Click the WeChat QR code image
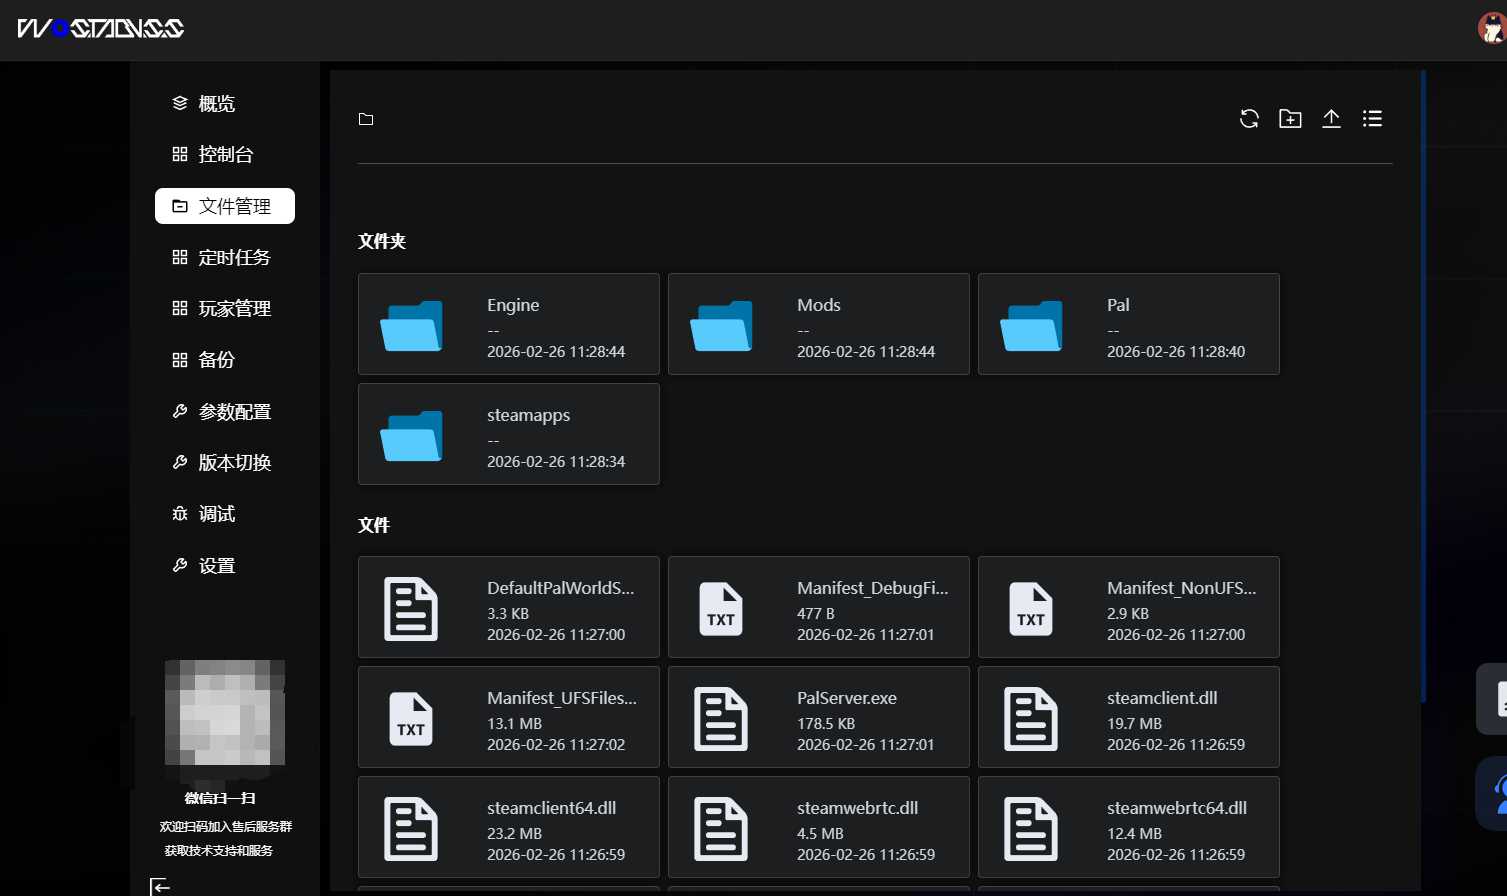 [x=225, y=720]
